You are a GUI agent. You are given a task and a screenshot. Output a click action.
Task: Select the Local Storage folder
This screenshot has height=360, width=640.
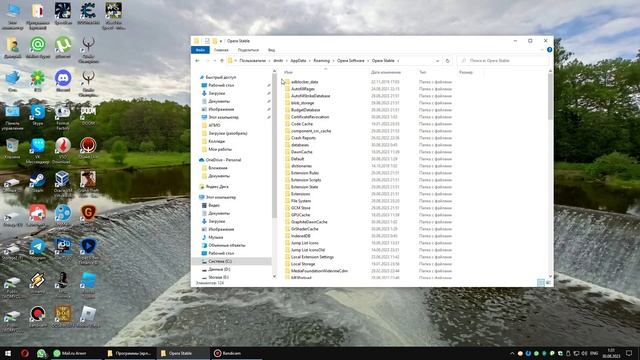303,264
